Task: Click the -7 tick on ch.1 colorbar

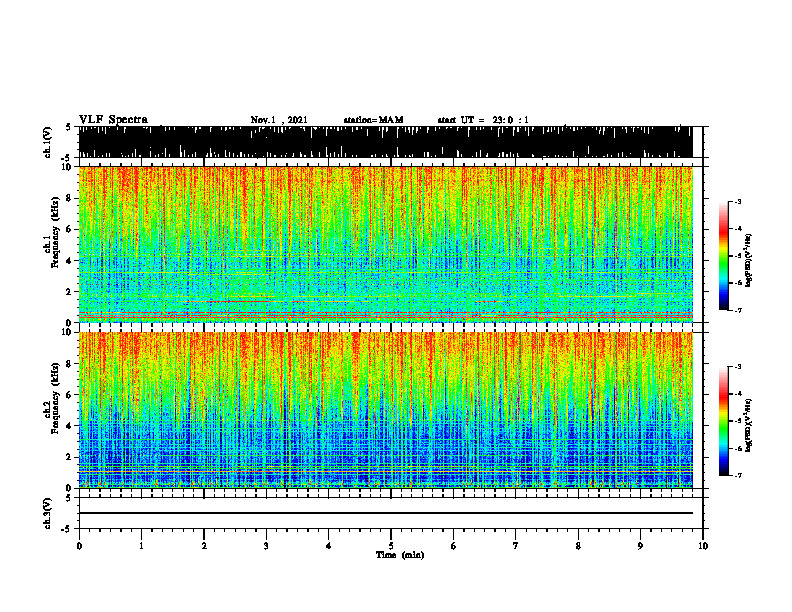Action: tap(738, 310)
